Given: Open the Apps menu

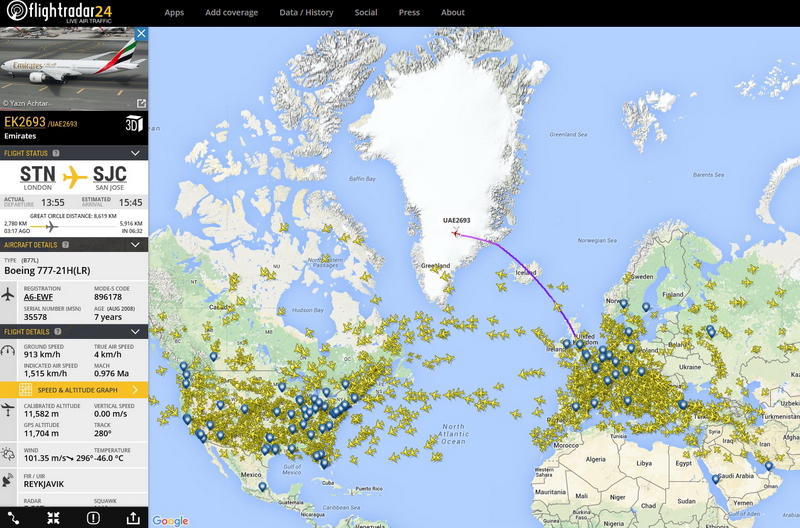Looking at the screenshot, I should tap(174, 12).
